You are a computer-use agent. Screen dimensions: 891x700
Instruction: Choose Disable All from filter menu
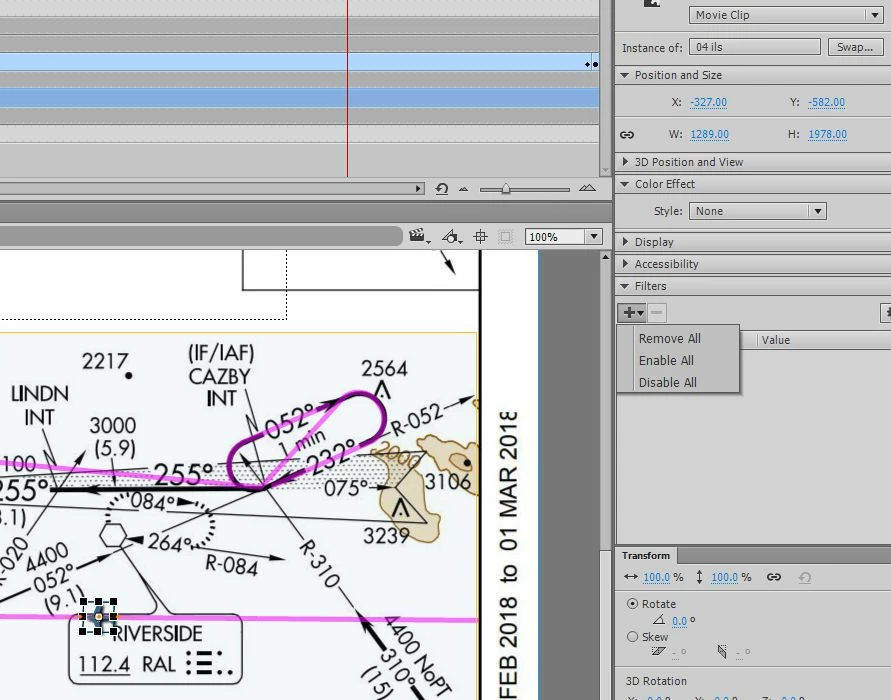coord(668,382)
